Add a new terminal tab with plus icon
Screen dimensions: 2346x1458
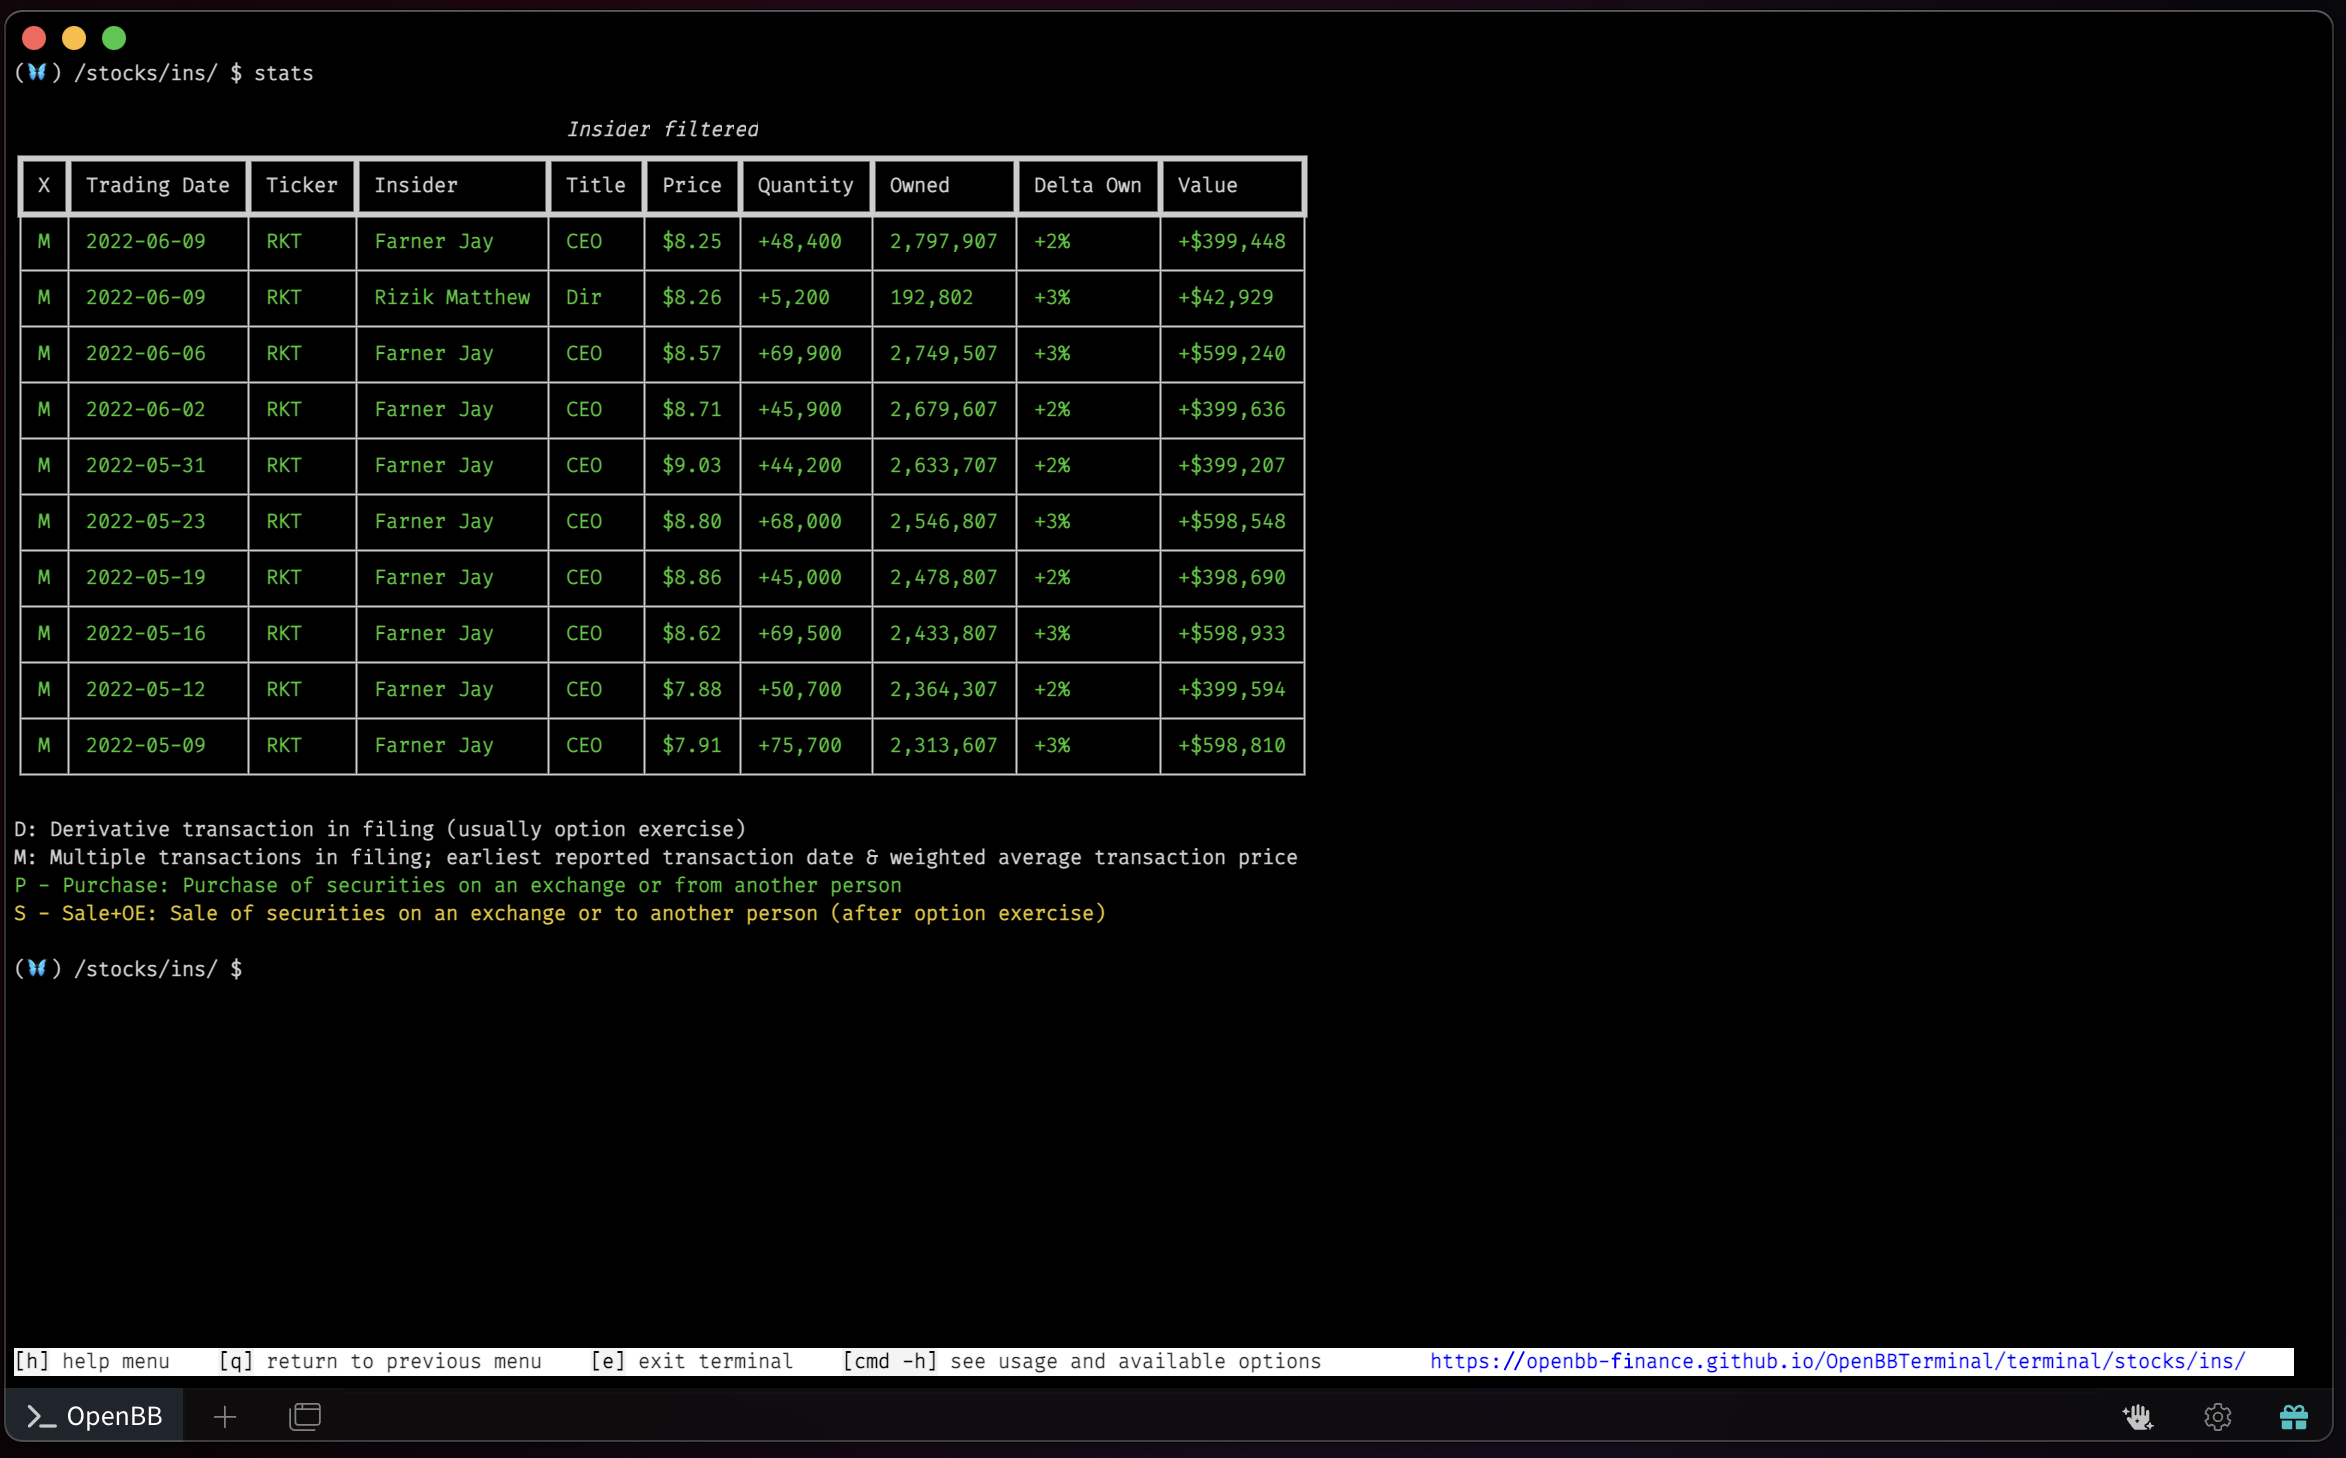[225, 1416]
